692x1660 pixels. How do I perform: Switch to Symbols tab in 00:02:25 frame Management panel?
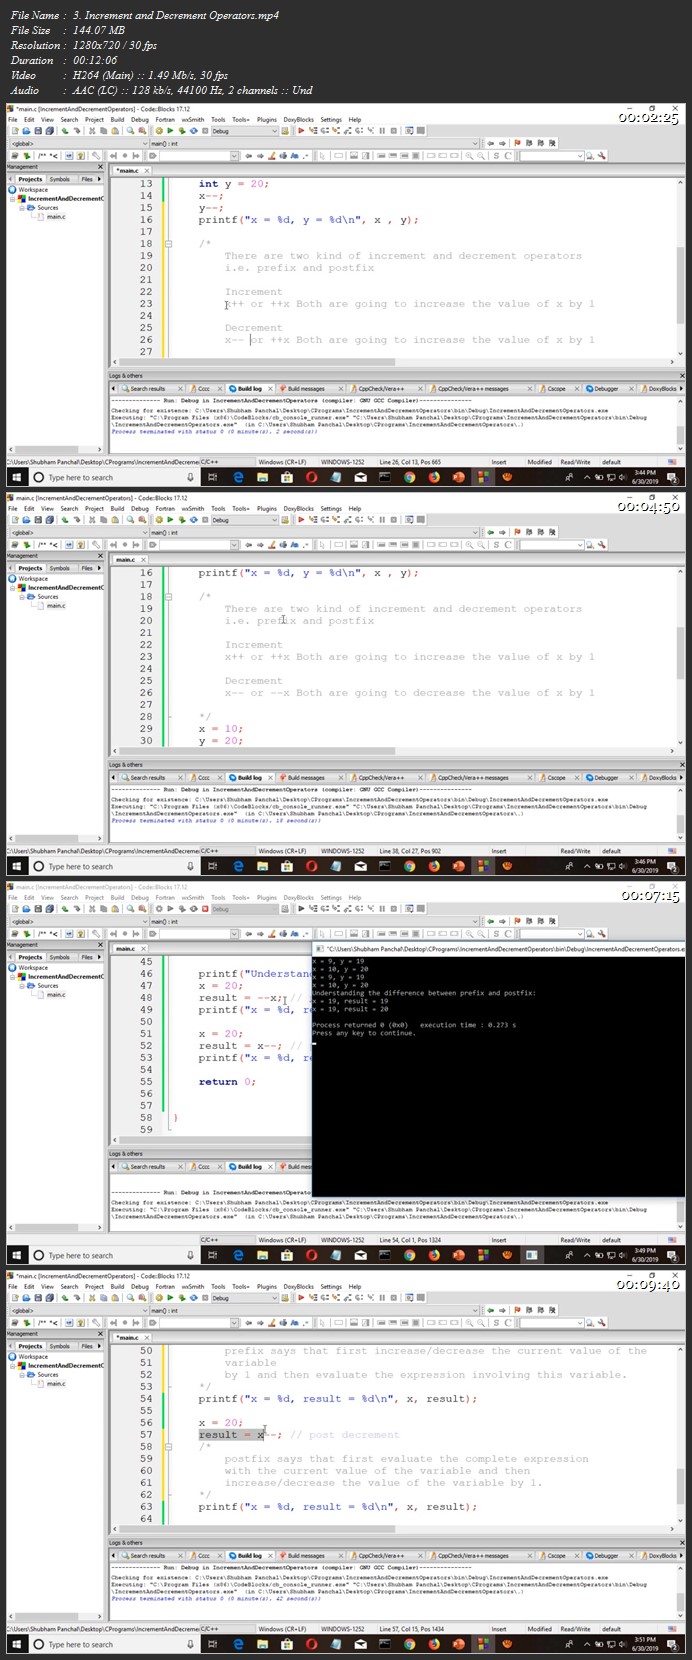pos(60,179)
